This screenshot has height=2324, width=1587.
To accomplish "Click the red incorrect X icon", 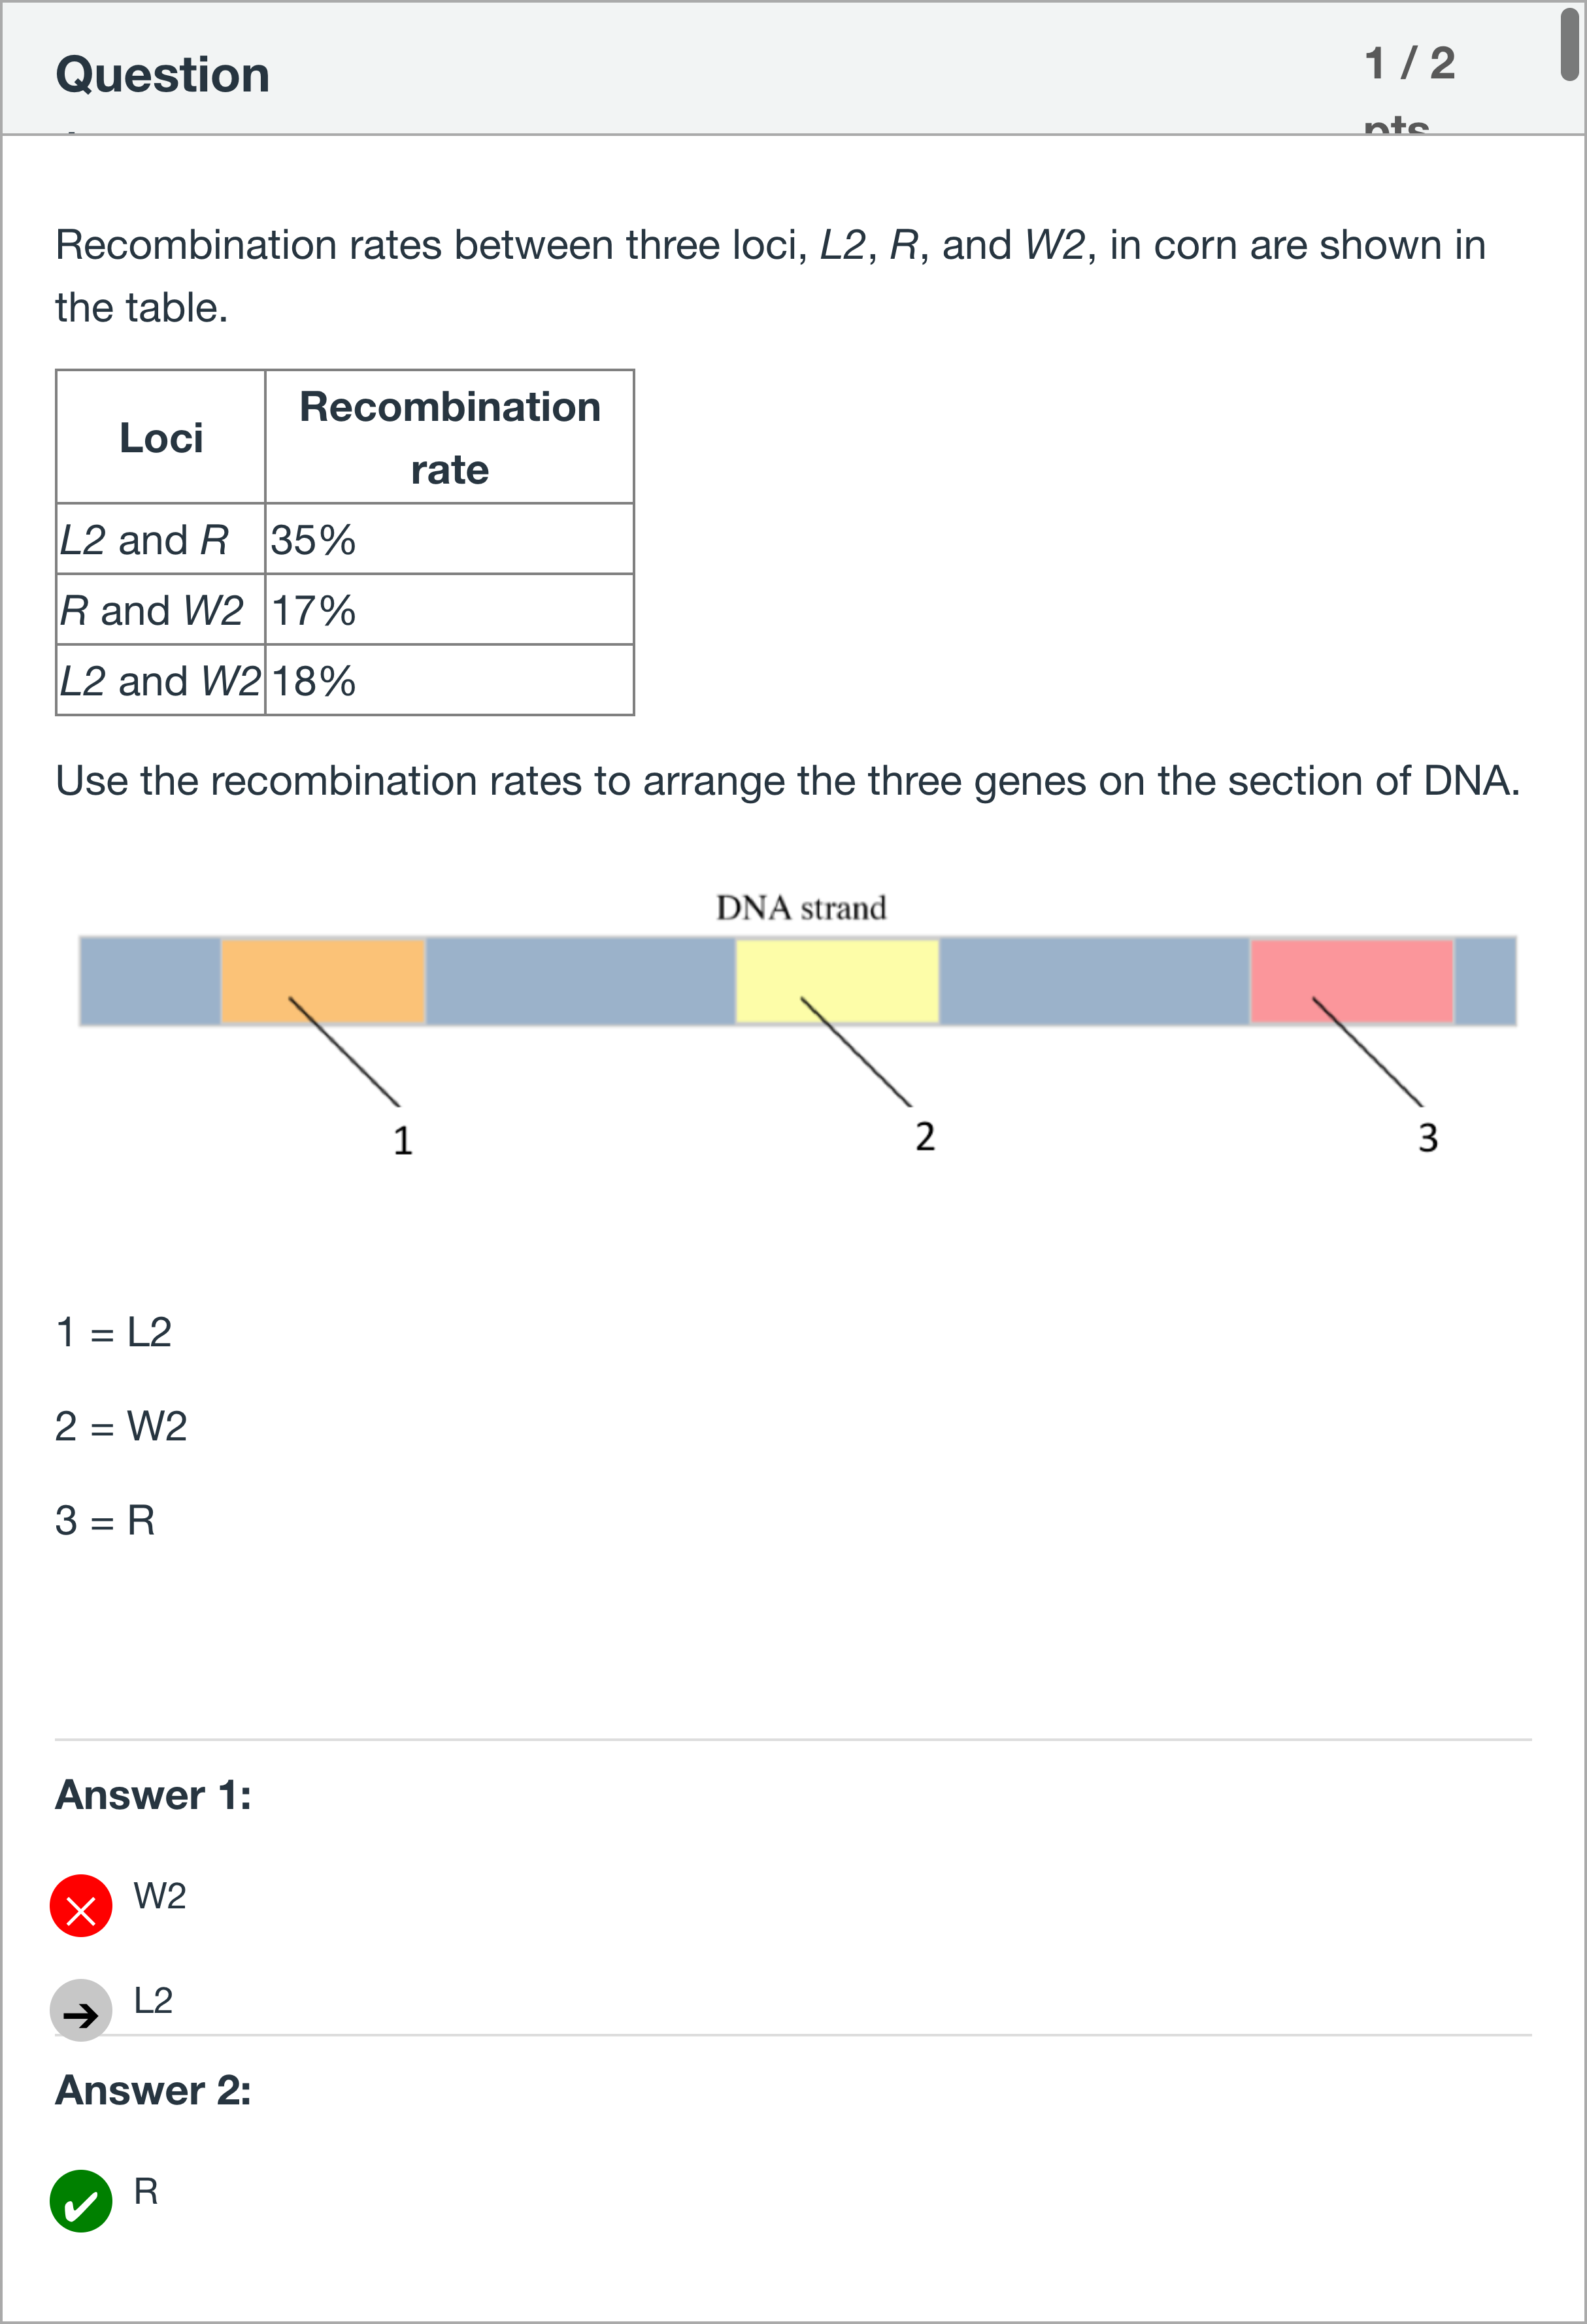I will [81, 1906].
